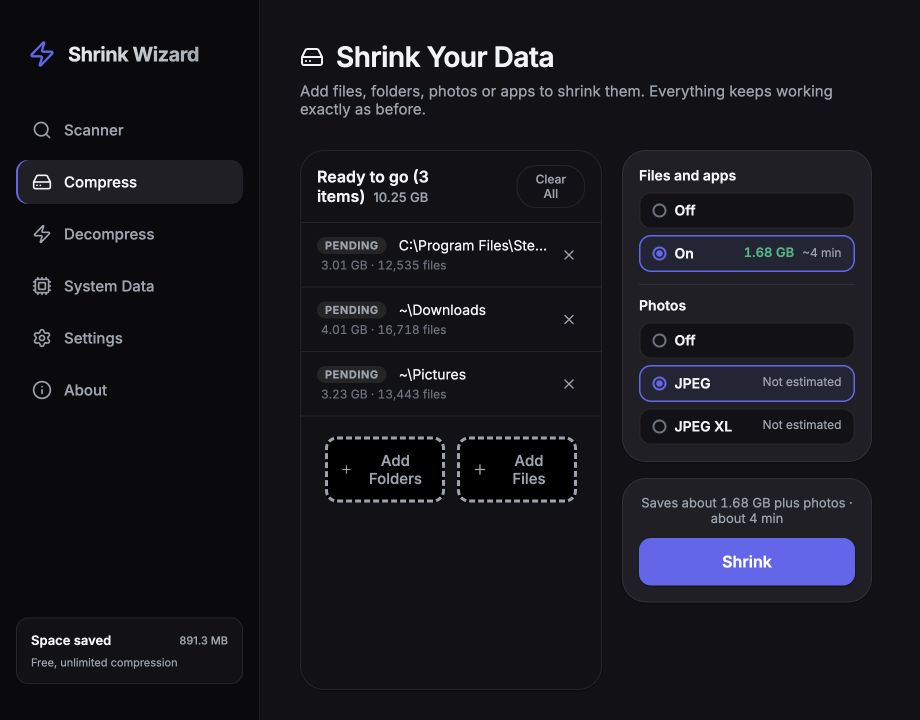Click the About info circle icon

42,390
